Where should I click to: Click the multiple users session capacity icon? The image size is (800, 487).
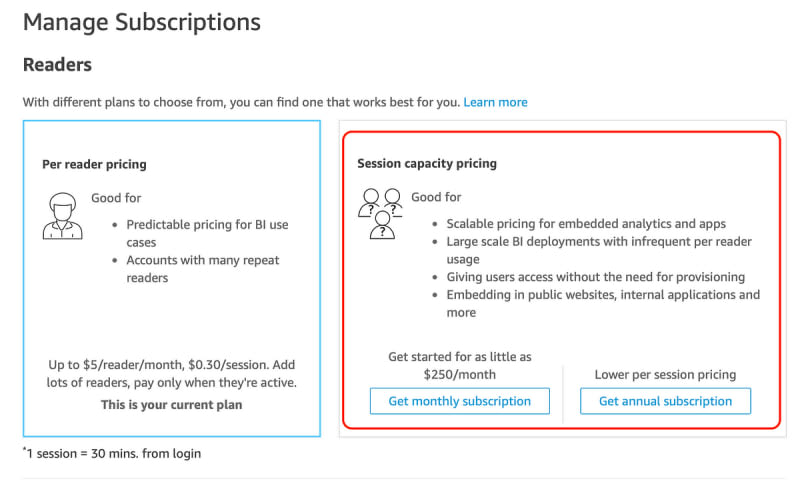coord(379,214)
